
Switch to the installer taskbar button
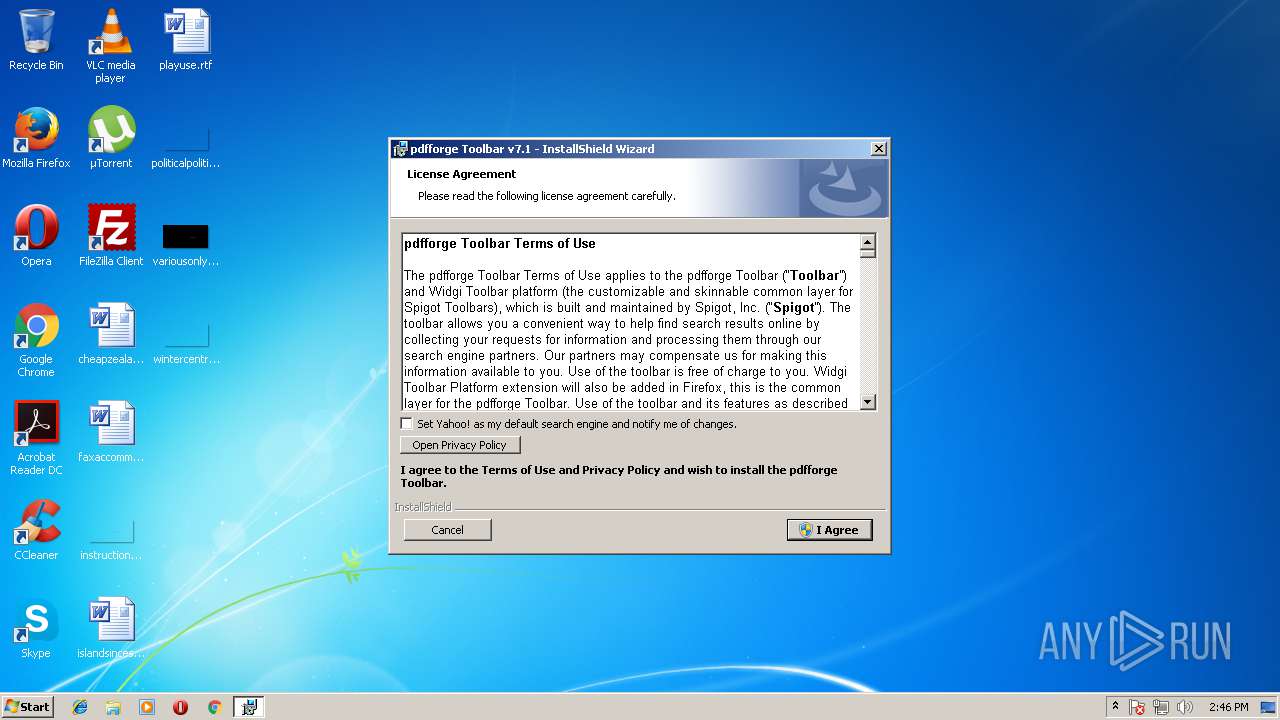click(249, 707)
